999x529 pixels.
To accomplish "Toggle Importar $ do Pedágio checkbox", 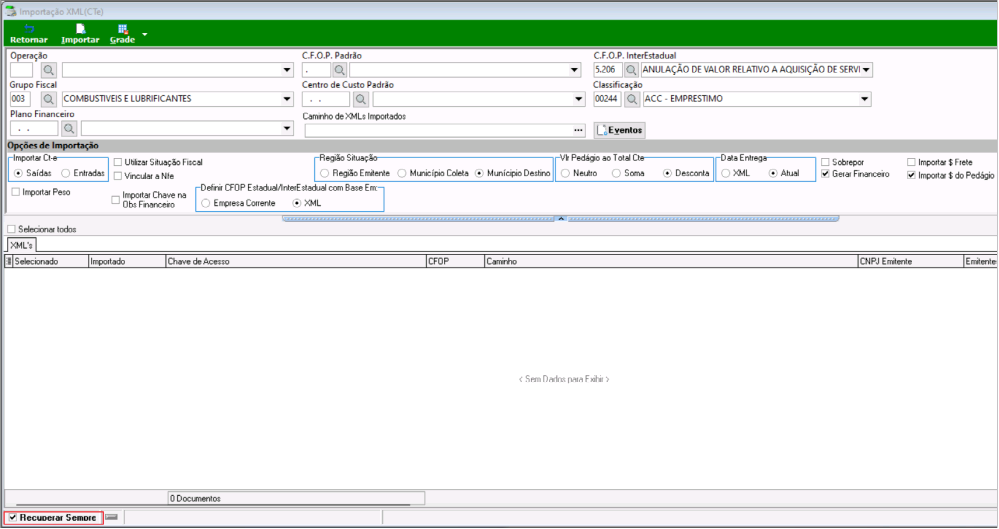I will click(x=911, y=175).
